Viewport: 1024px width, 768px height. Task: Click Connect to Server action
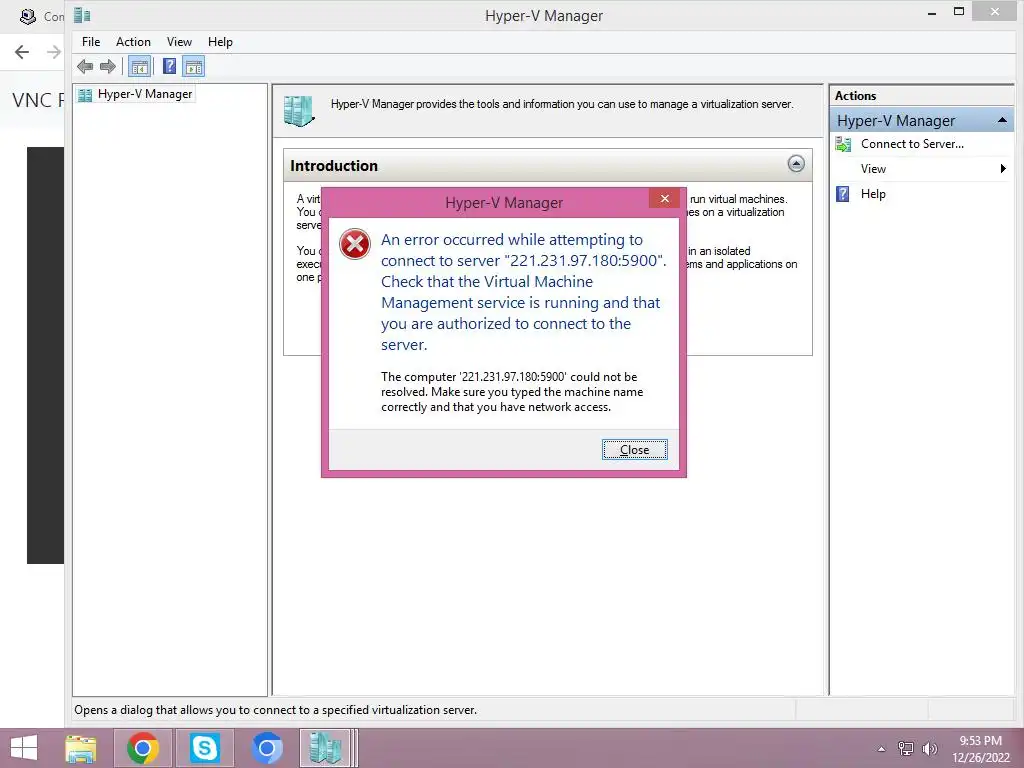click(912, 144)
